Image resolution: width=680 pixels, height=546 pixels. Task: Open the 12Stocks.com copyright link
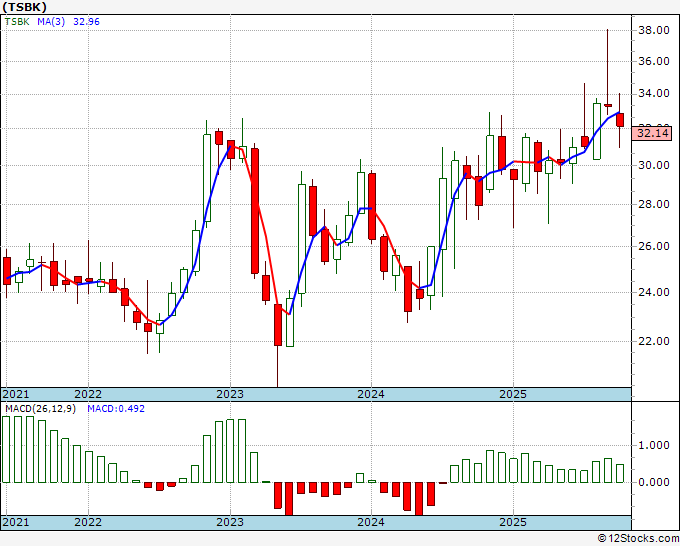[638, 539]
